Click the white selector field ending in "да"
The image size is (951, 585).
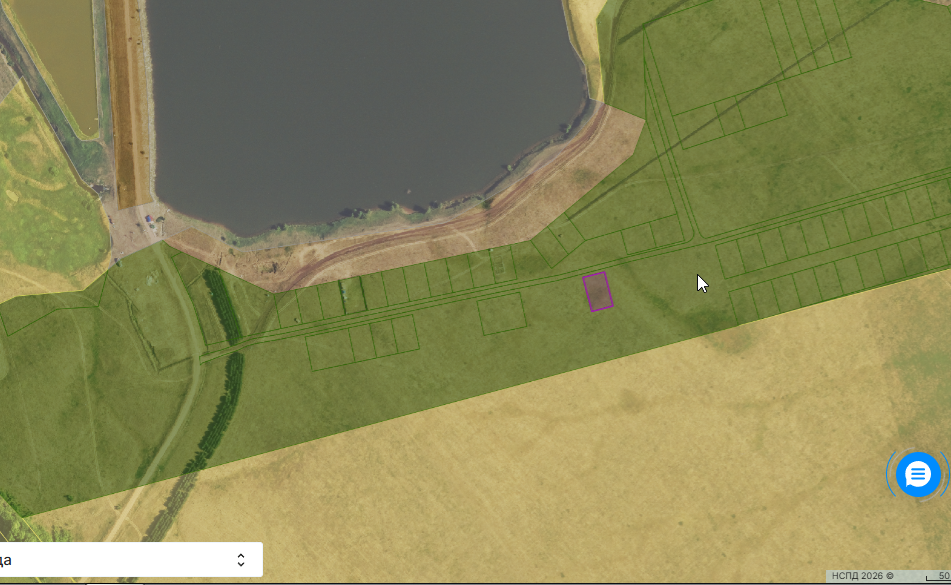coord(131,560)
